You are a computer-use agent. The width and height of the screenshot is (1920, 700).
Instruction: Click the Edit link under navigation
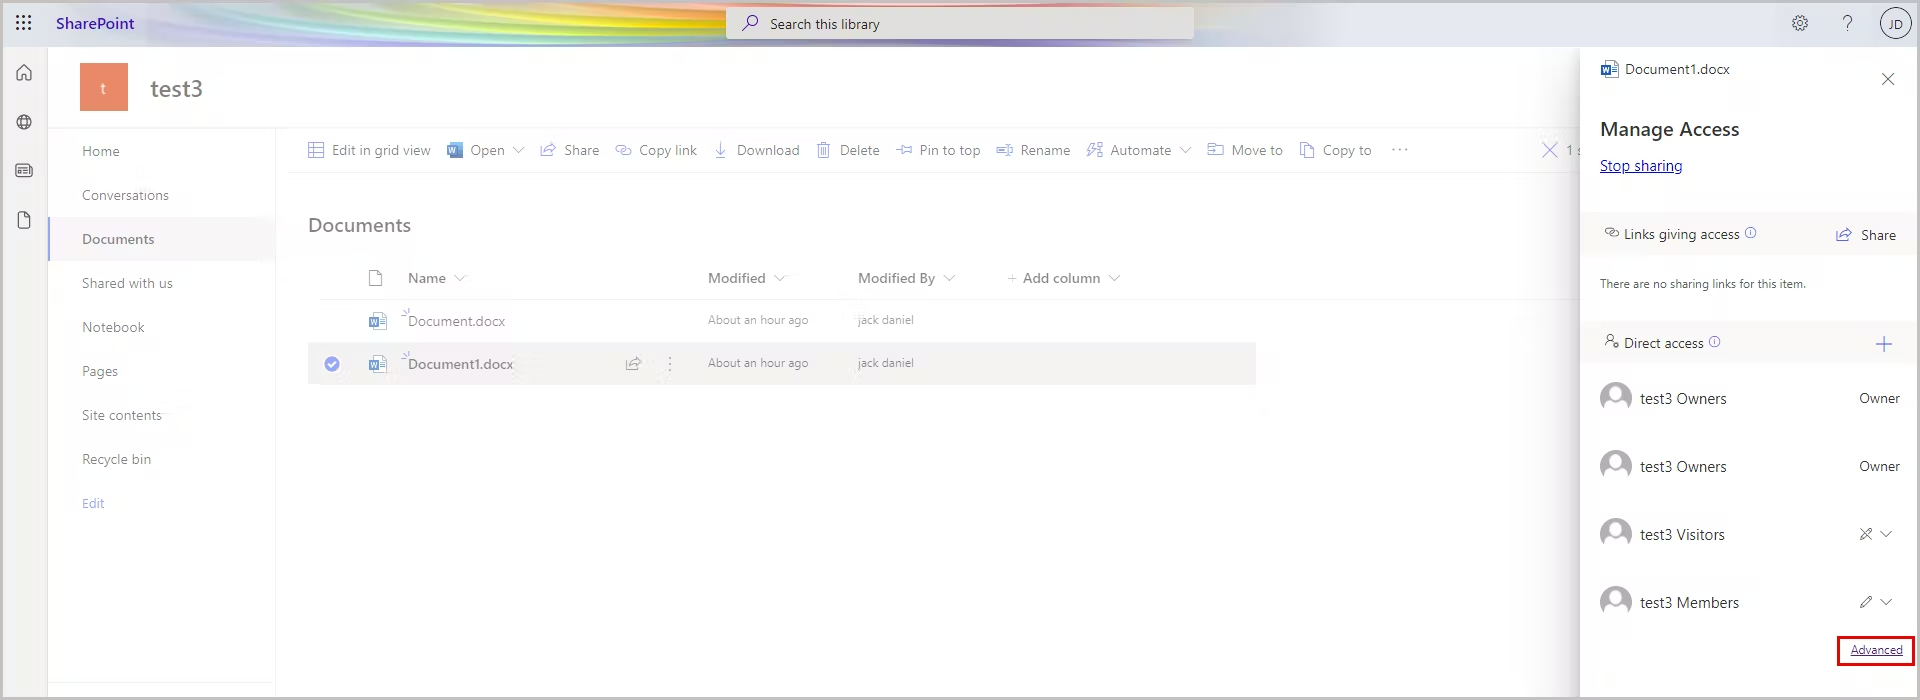(x=93, y=503)
